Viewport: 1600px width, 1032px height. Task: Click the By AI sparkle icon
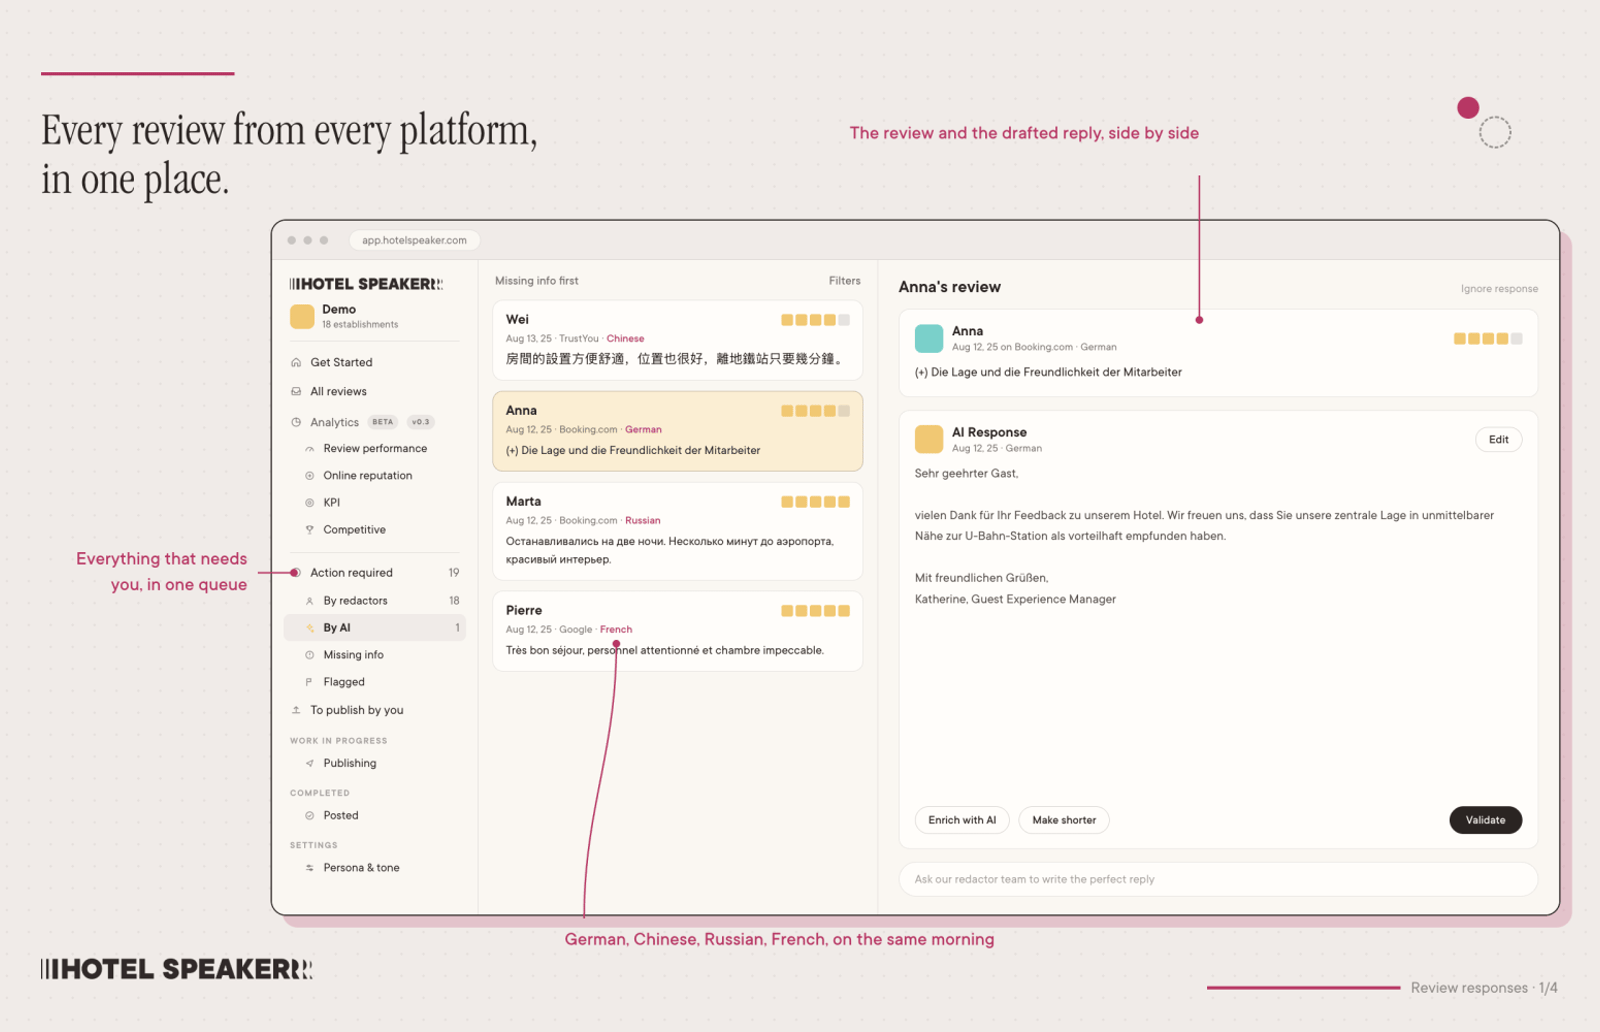point(310,628)
